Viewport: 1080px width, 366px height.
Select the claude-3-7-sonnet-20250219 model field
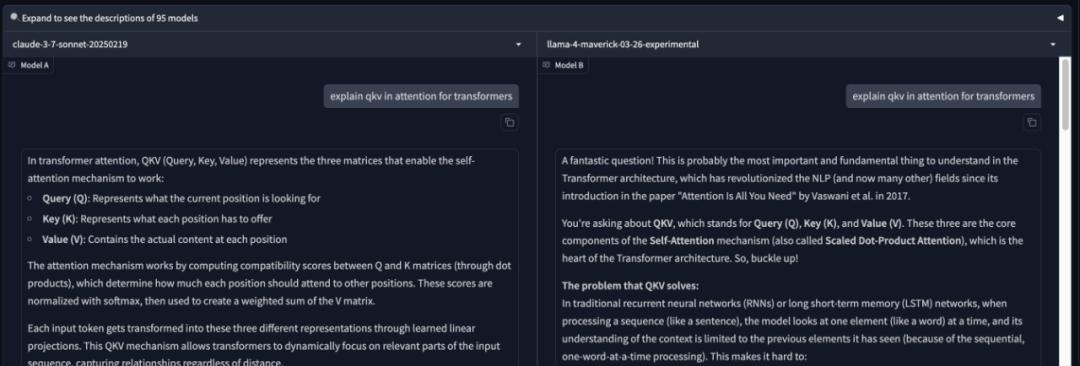pos(269,44)
